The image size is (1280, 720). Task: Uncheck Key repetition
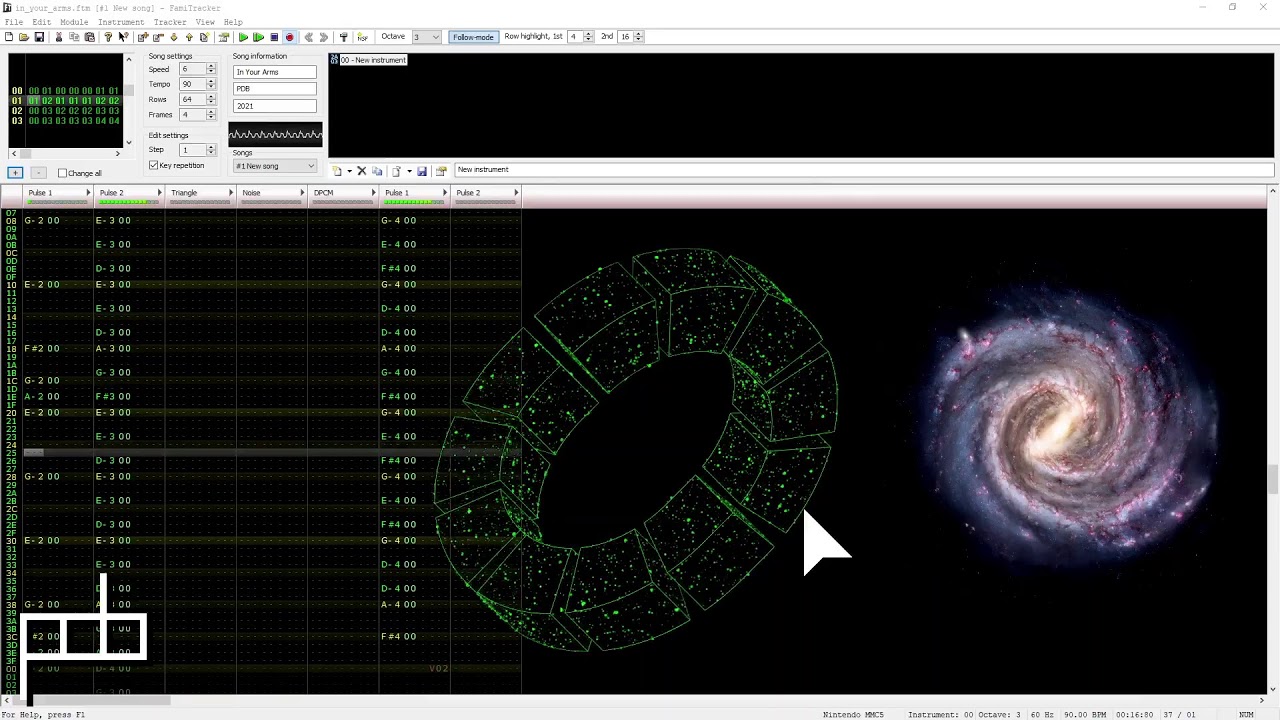pyautogui.click(x=153, y=165)
